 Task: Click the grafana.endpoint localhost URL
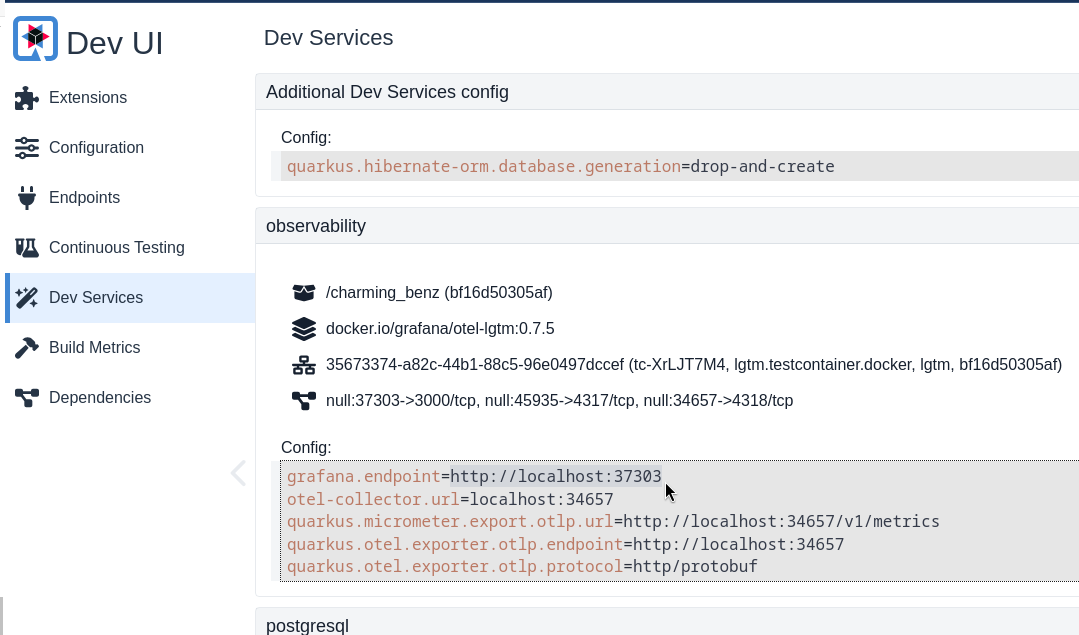tap(553, 476)
